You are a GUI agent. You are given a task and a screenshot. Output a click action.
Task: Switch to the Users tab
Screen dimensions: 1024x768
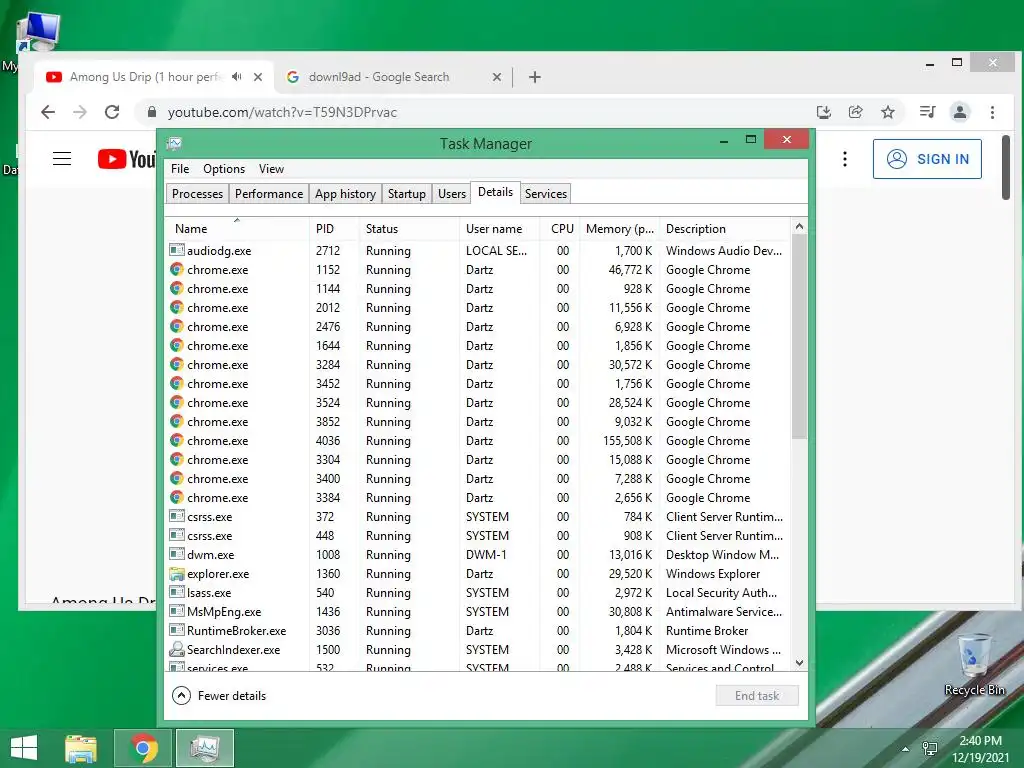(x=452, y=194)
